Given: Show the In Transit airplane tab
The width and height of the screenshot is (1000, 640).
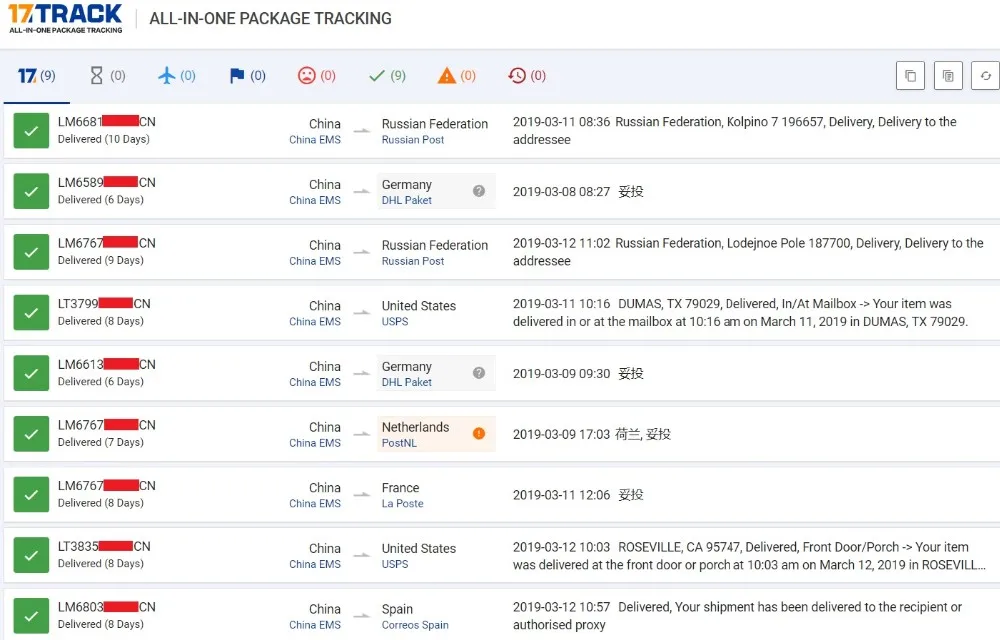Looking at the screenshot, I should (x=177, y=76).
